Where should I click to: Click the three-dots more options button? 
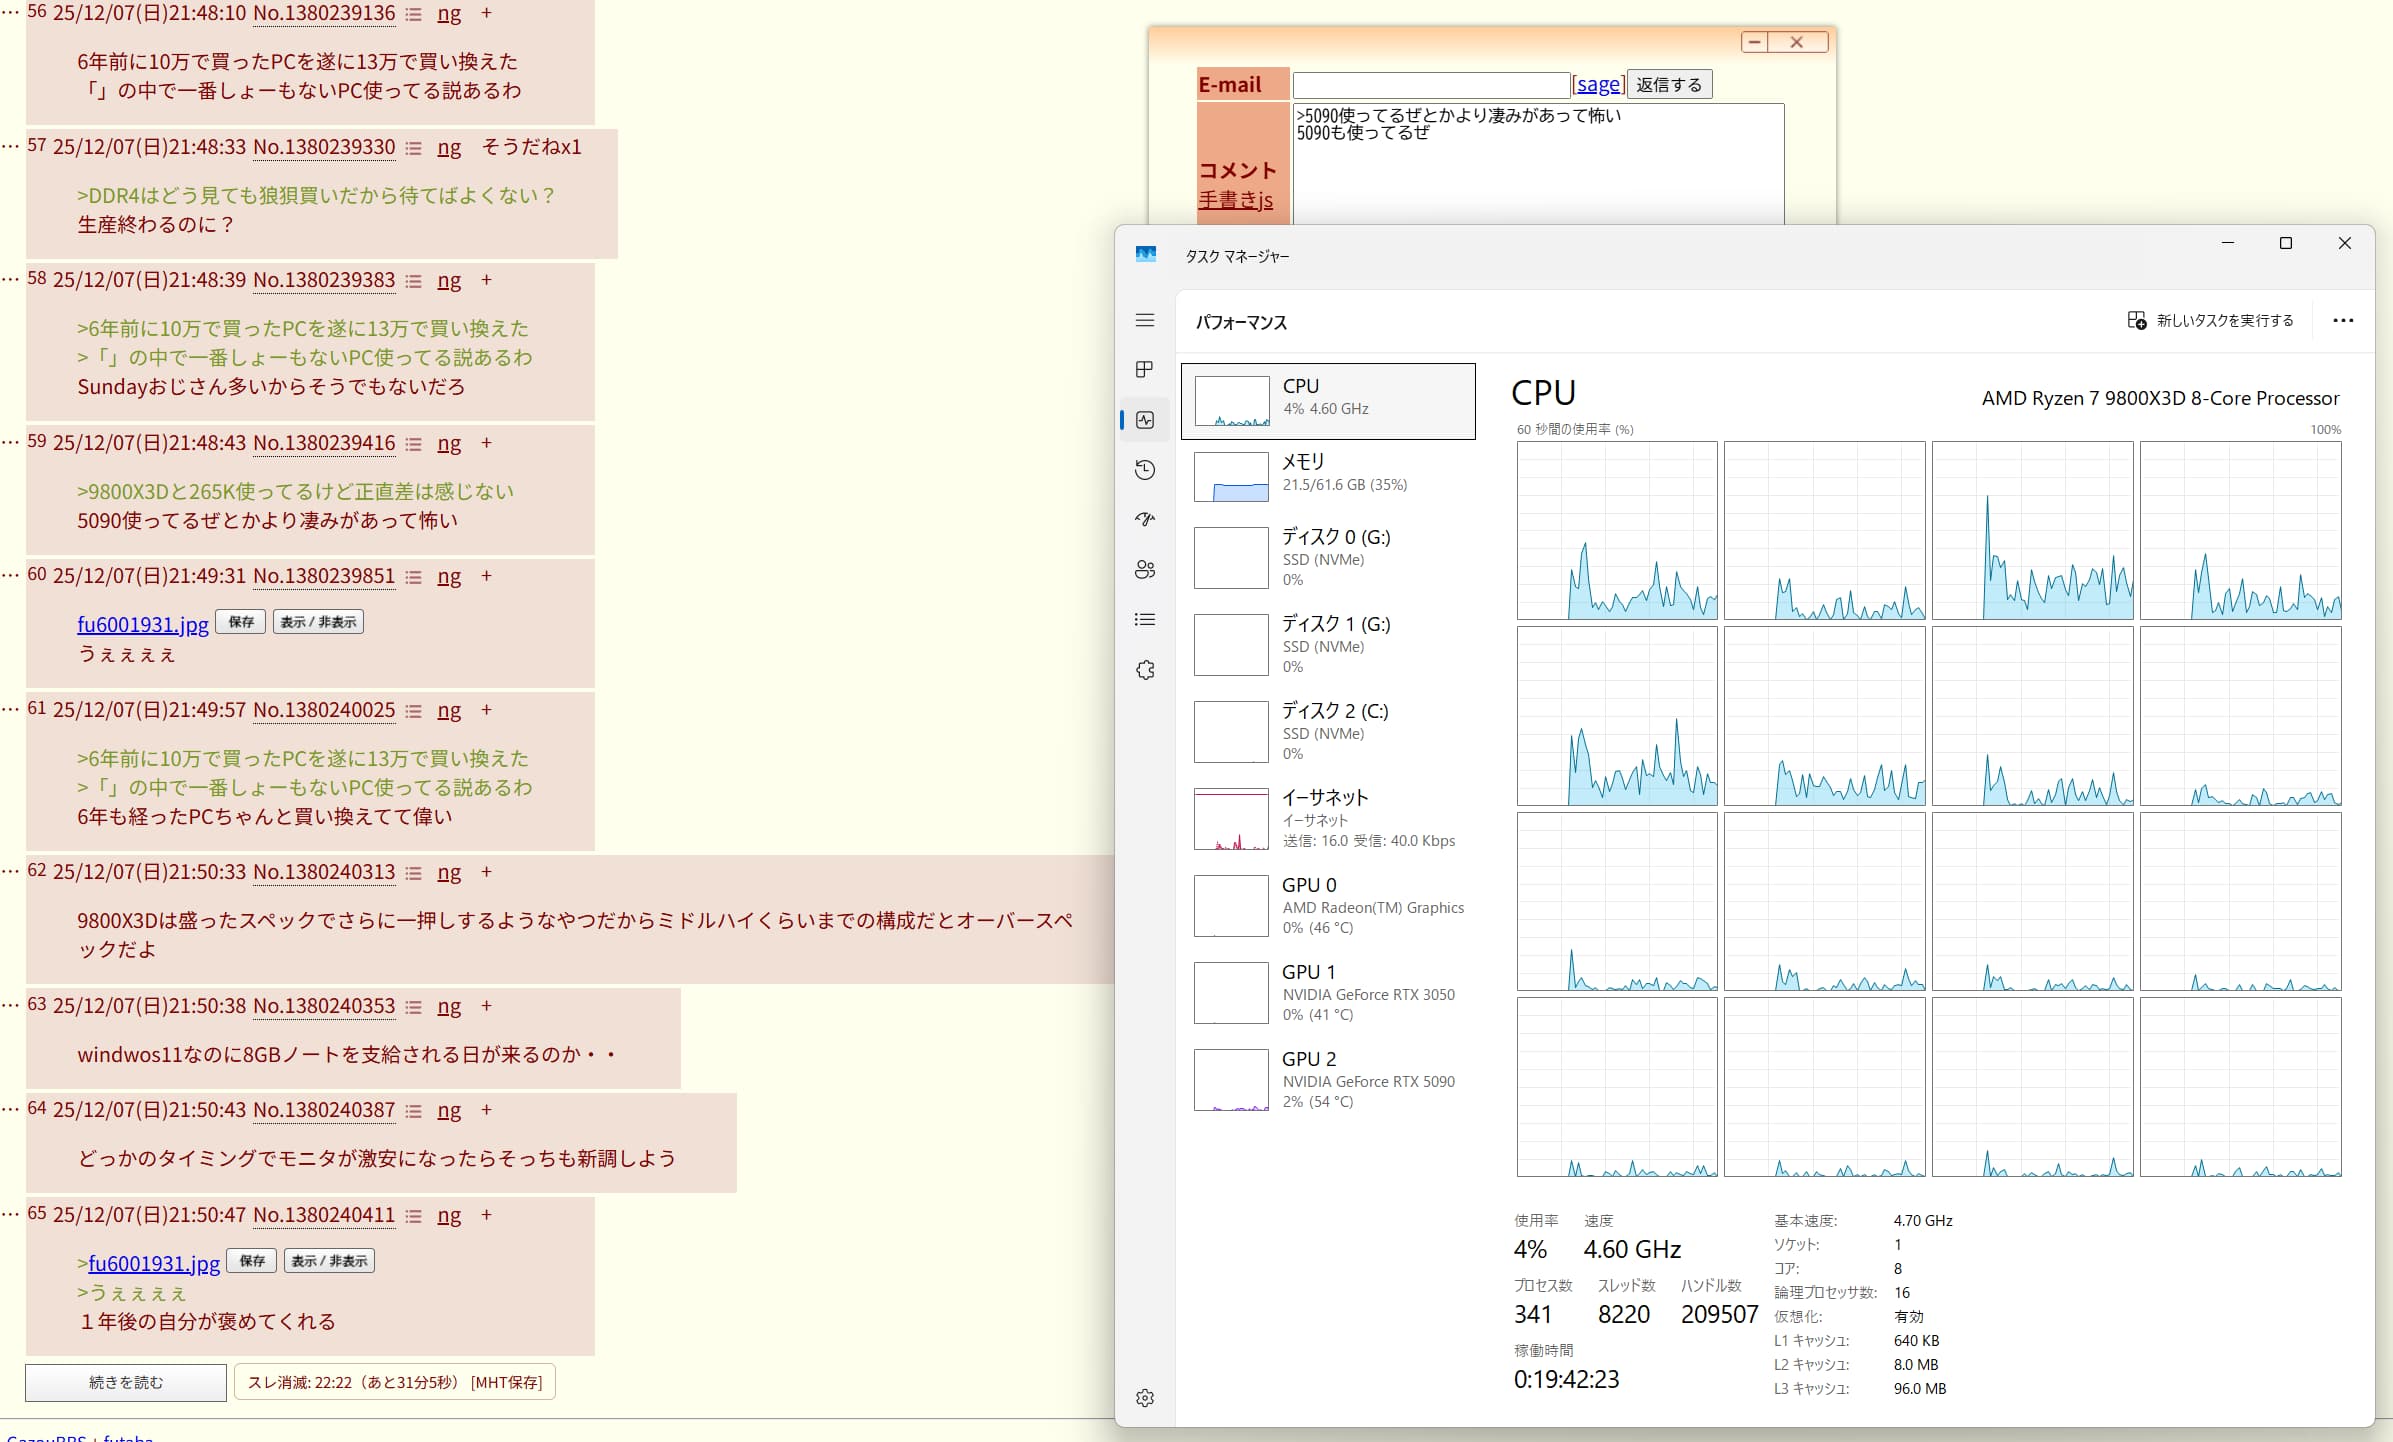click(x=2342, y=321)
